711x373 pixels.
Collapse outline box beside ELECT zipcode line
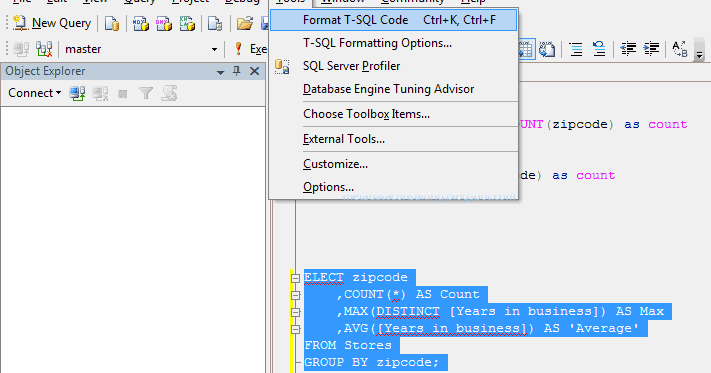(295, 278)
